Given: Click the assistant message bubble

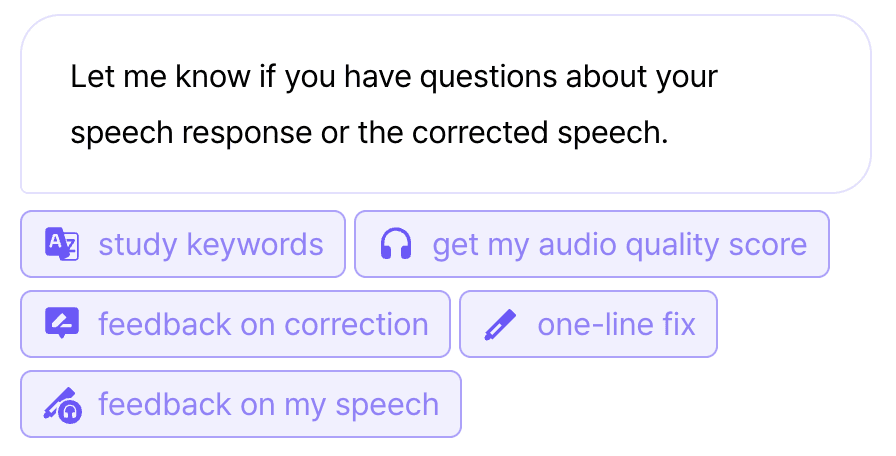Looking at the screenshot, I should click(446, 104).
